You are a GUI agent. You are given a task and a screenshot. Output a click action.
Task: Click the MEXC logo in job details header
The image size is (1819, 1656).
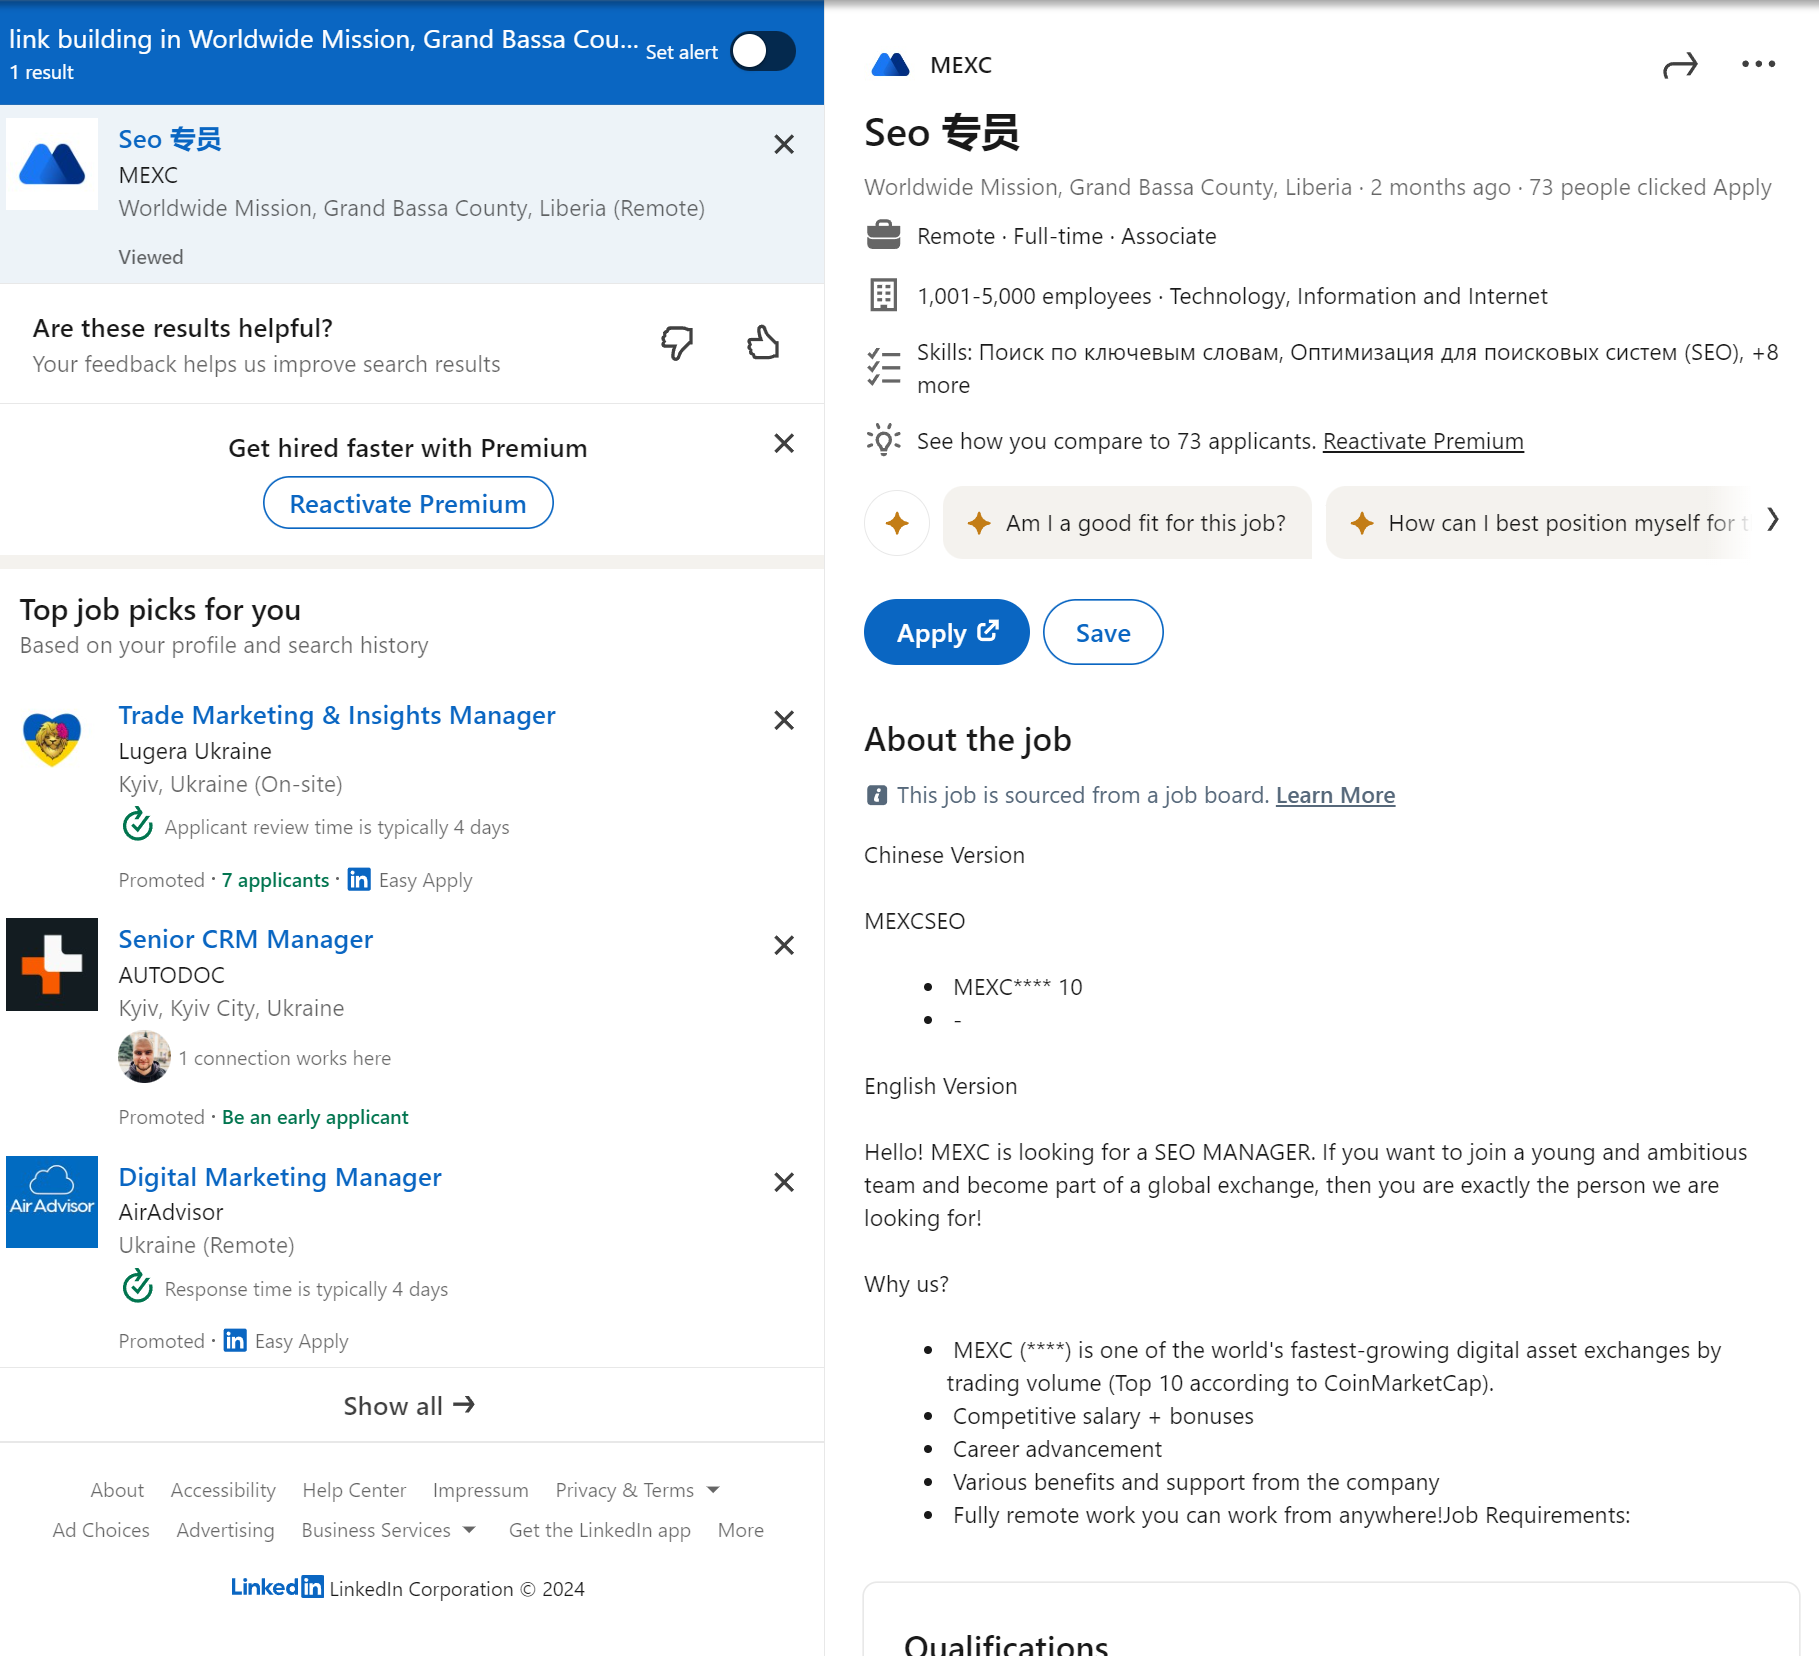pyautogui.click(x=890, y=65)
